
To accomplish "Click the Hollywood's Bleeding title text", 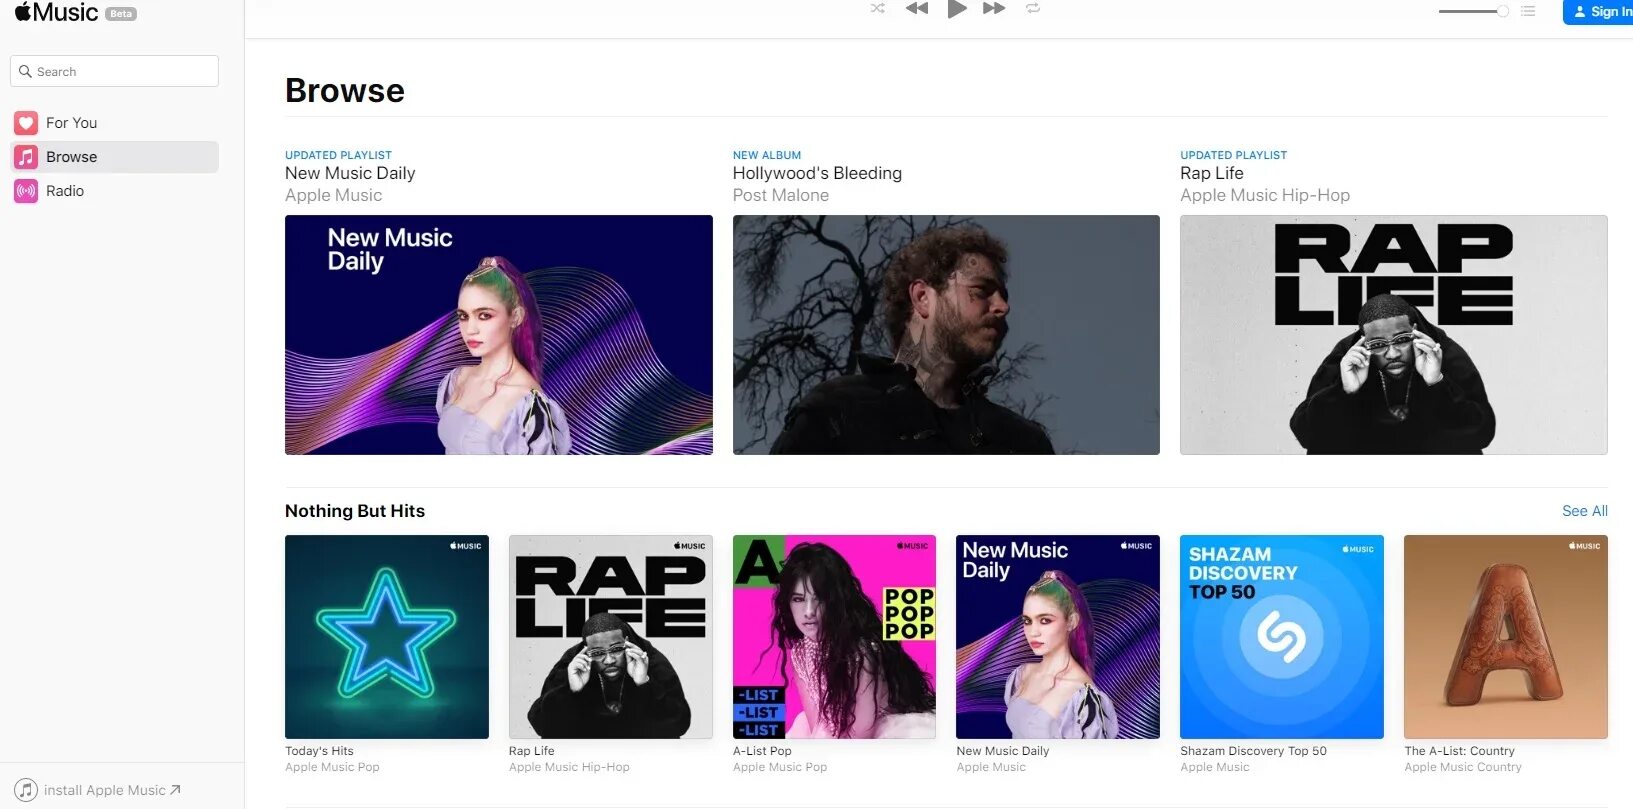I will (x=817, y=173).
